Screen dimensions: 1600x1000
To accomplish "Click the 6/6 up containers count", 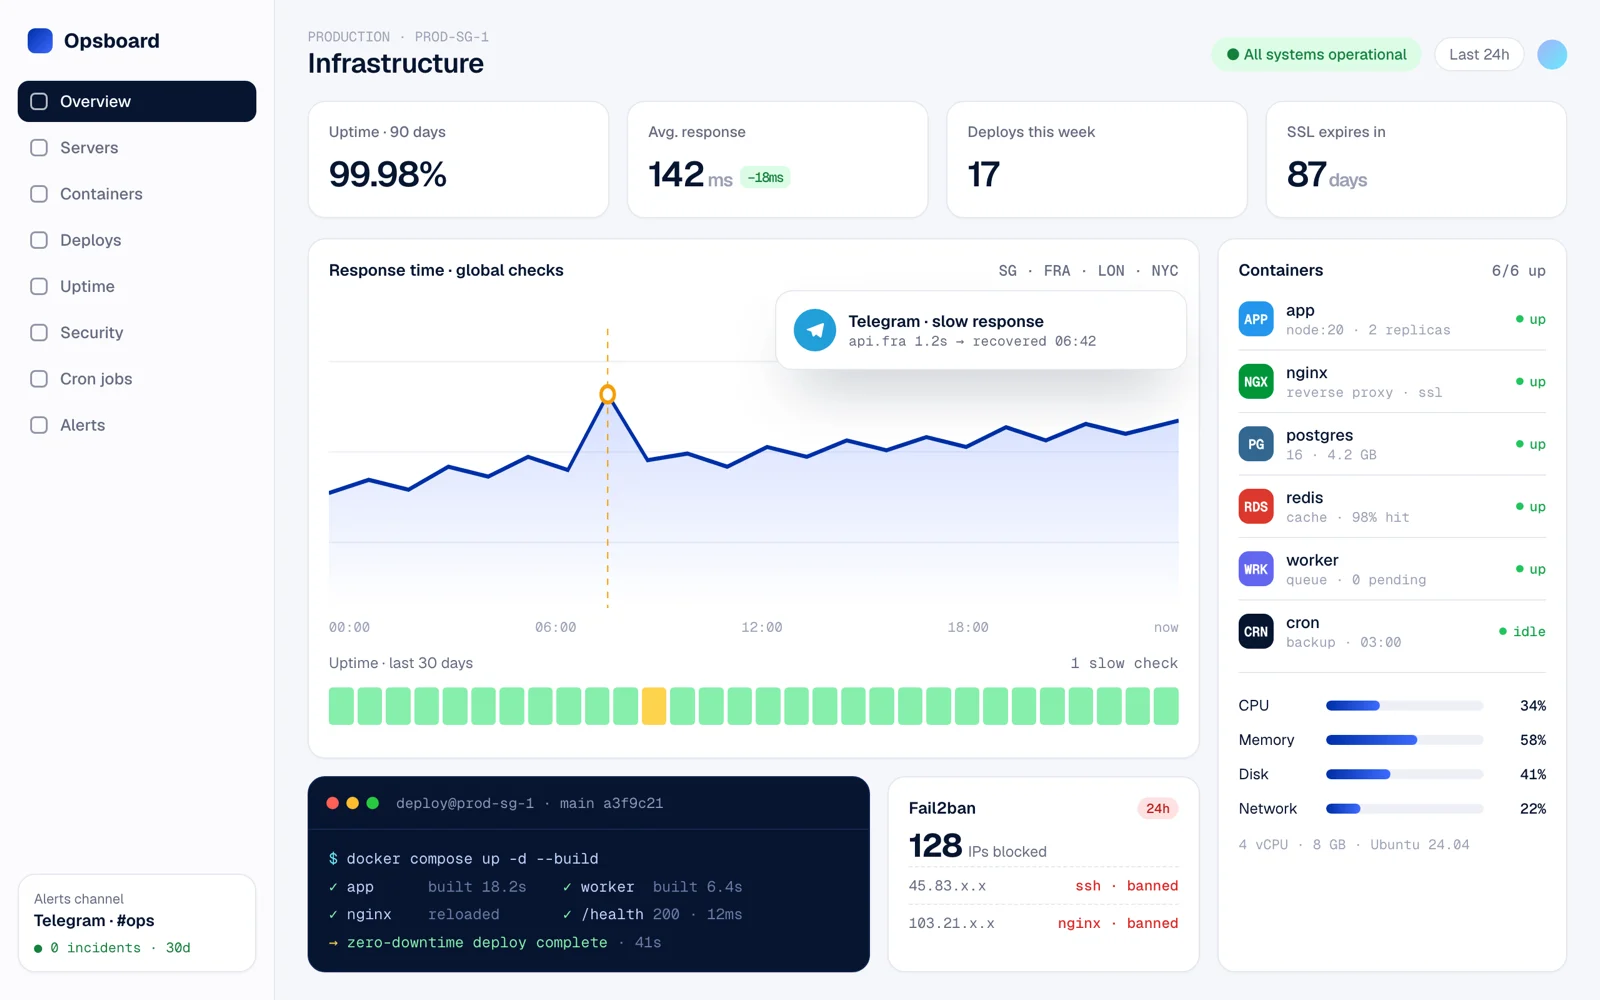I will [x=1518, y=271].
